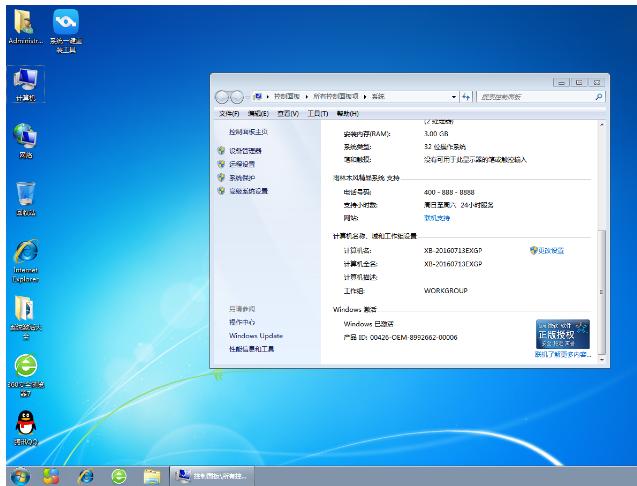Open Internet Explorer from the taskbar
Screen dimensions: 637x486
pos(86,476)
